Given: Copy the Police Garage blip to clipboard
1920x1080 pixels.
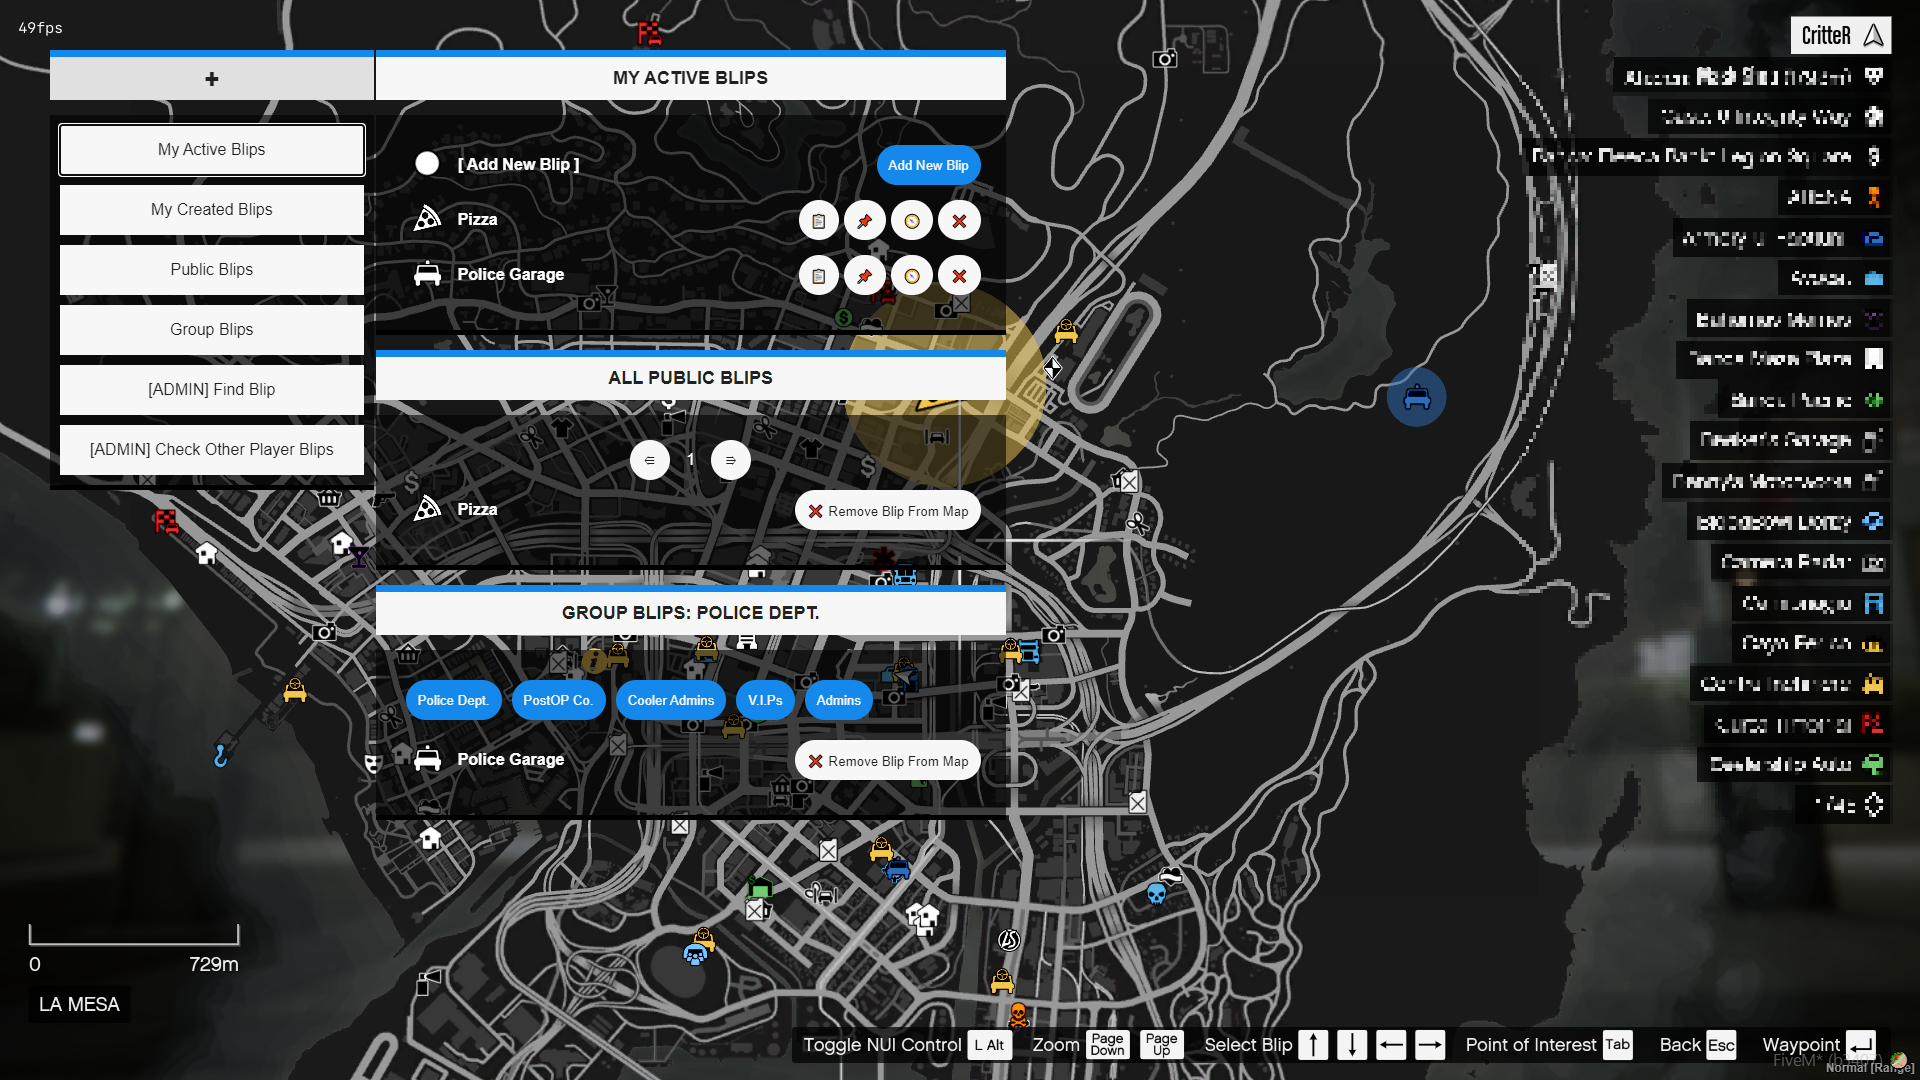Looking at the screenshot, I should [x=819, y=276].
